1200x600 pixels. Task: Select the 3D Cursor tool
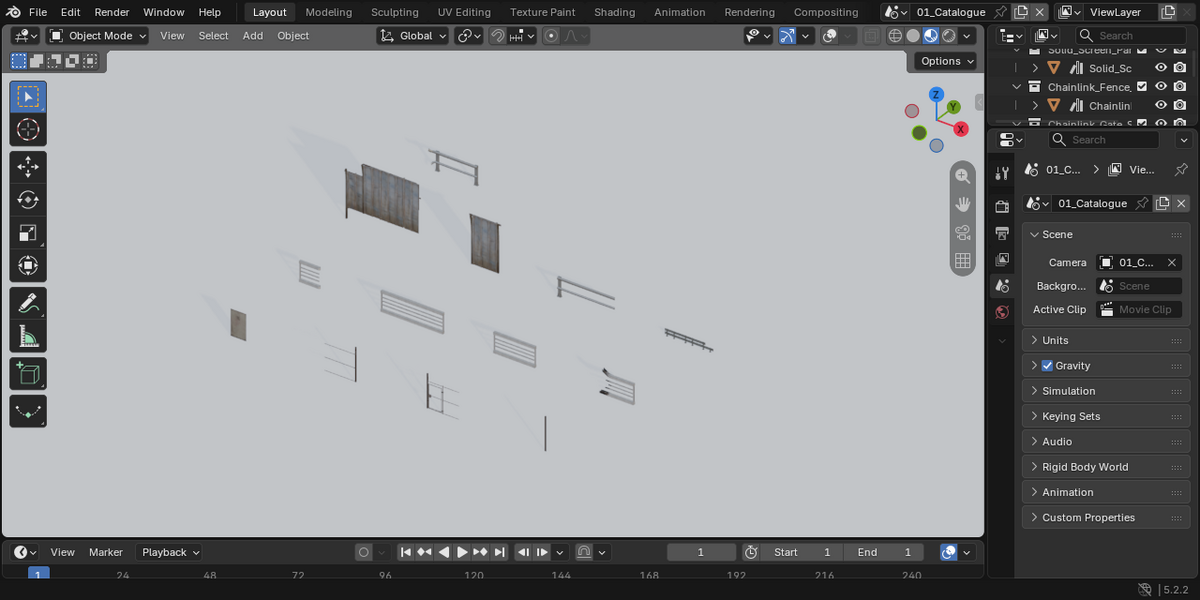[28, 130]
